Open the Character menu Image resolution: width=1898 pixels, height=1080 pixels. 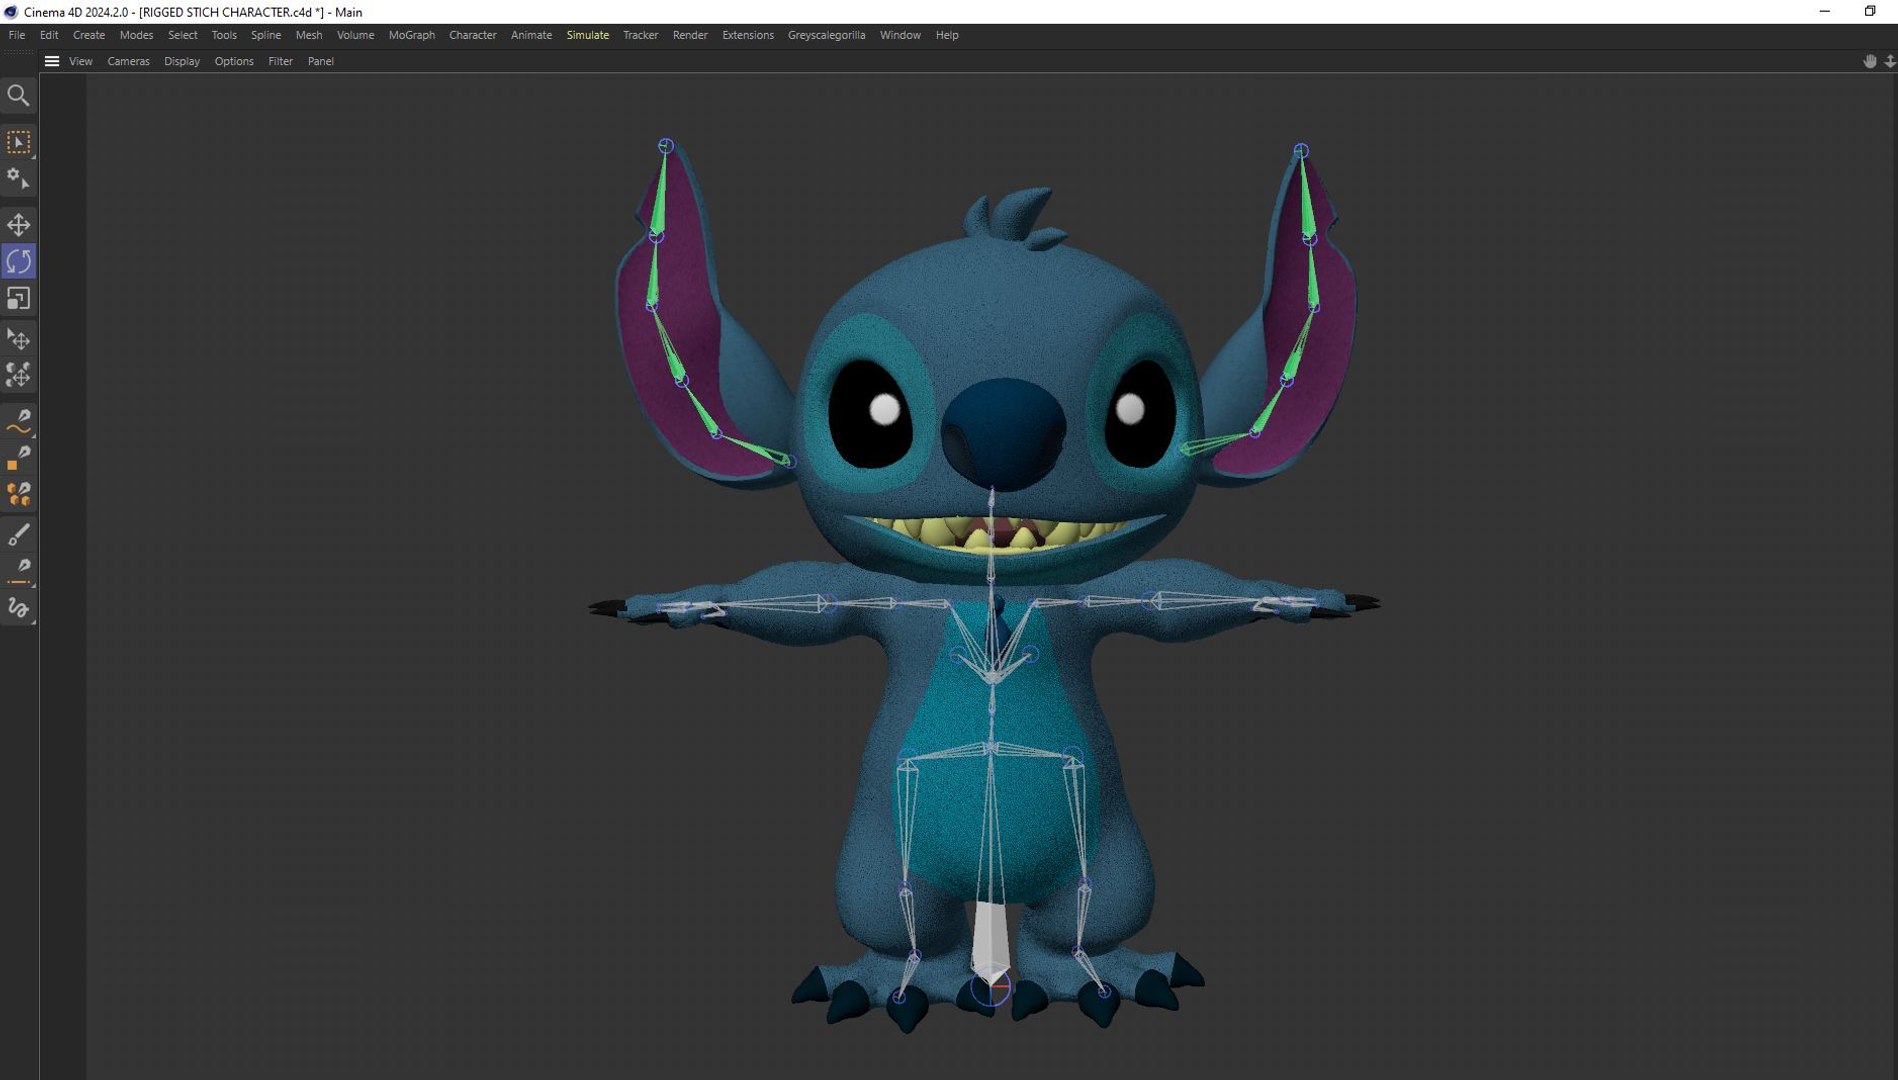(x=473, y=35)
